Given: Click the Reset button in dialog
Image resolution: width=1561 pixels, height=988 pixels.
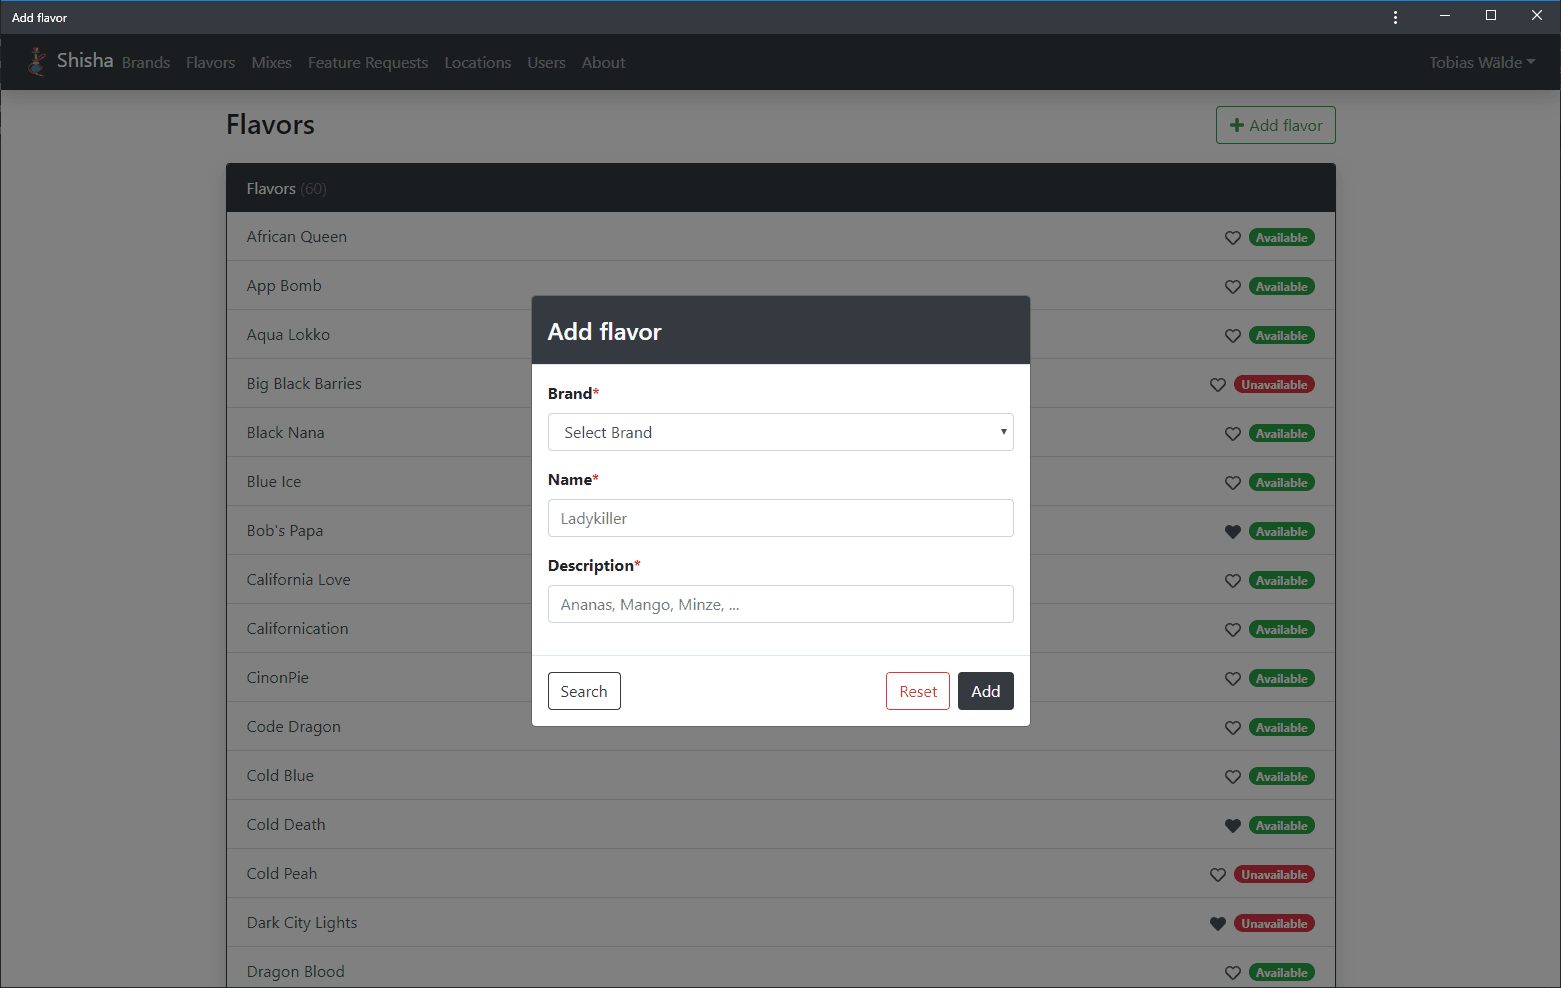Looking at the screenshot, I should tap(918, 691).
